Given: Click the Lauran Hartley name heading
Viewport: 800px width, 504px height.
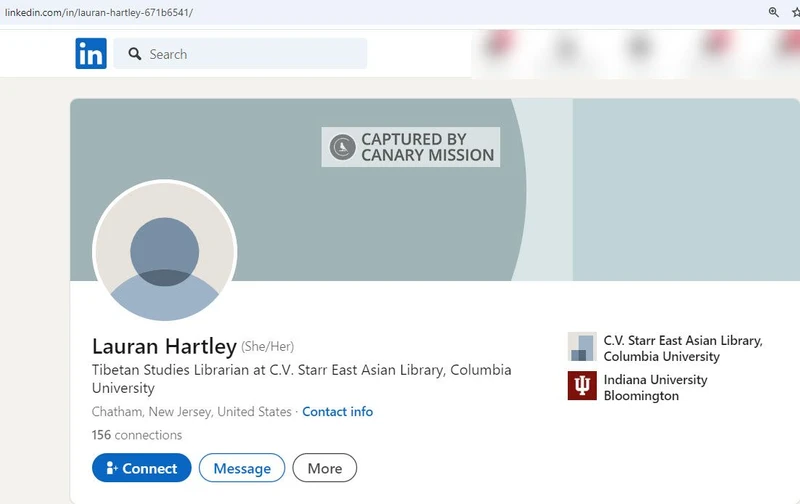Looking at the screenshot, I should [164, 346].
